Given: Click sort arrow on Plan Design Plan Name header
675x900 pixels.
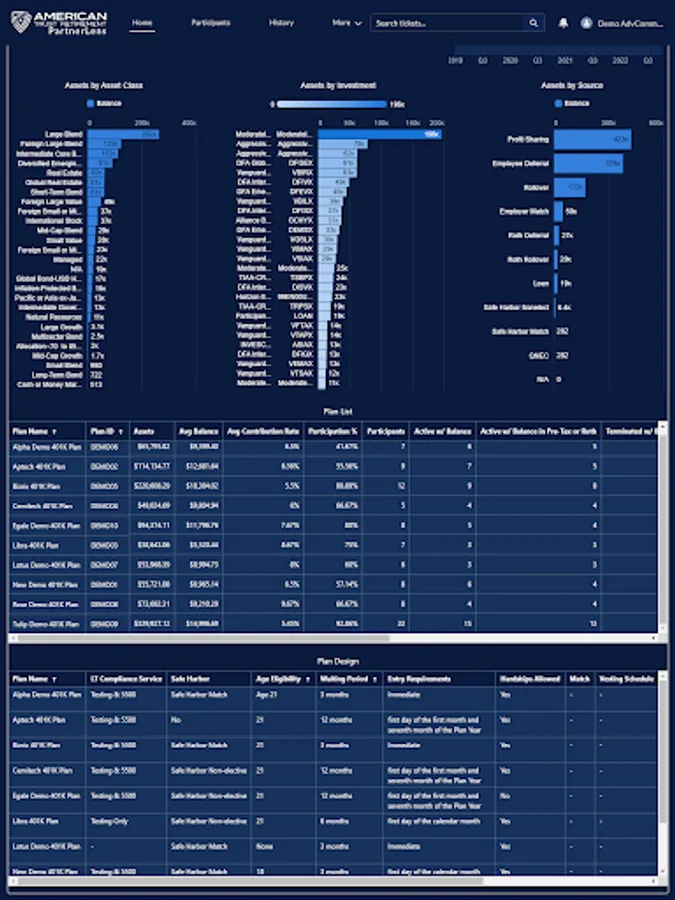Looking at the screenshot, I should click(55, 680).
